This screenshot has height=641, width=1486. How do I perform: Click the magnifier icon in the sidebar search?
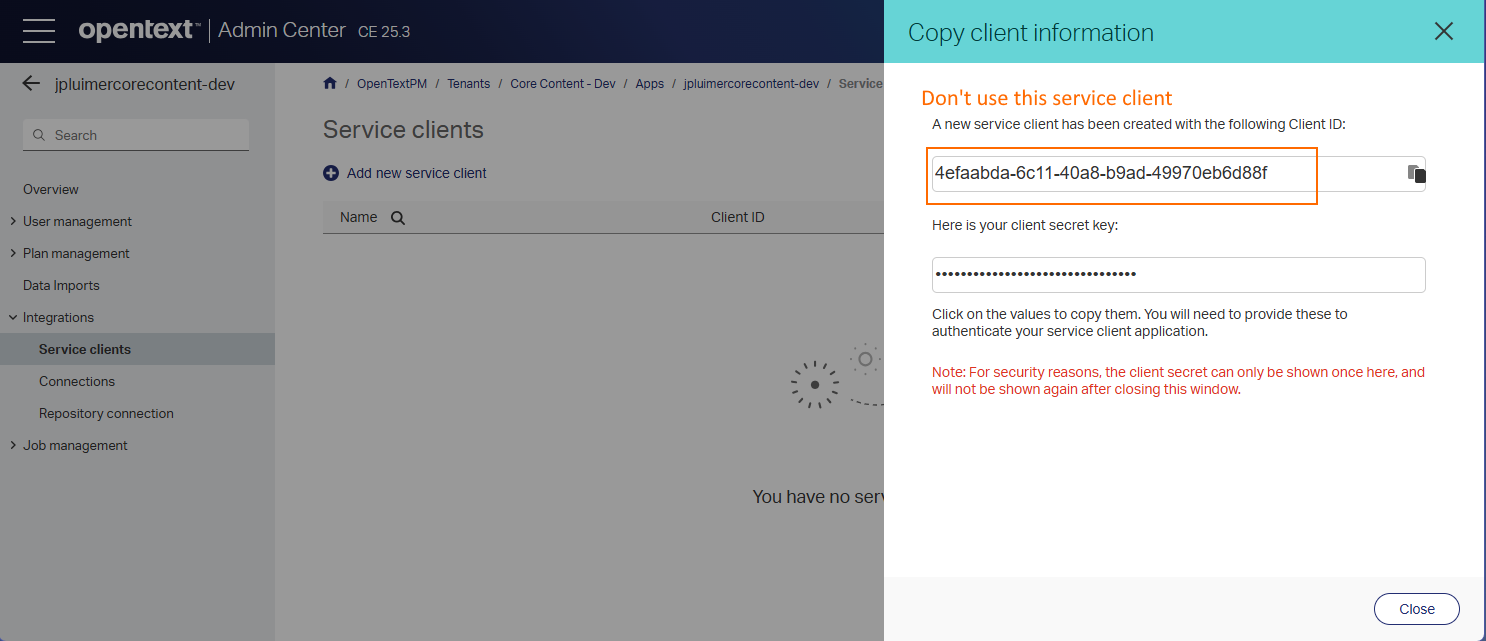(x=39, y=135)
